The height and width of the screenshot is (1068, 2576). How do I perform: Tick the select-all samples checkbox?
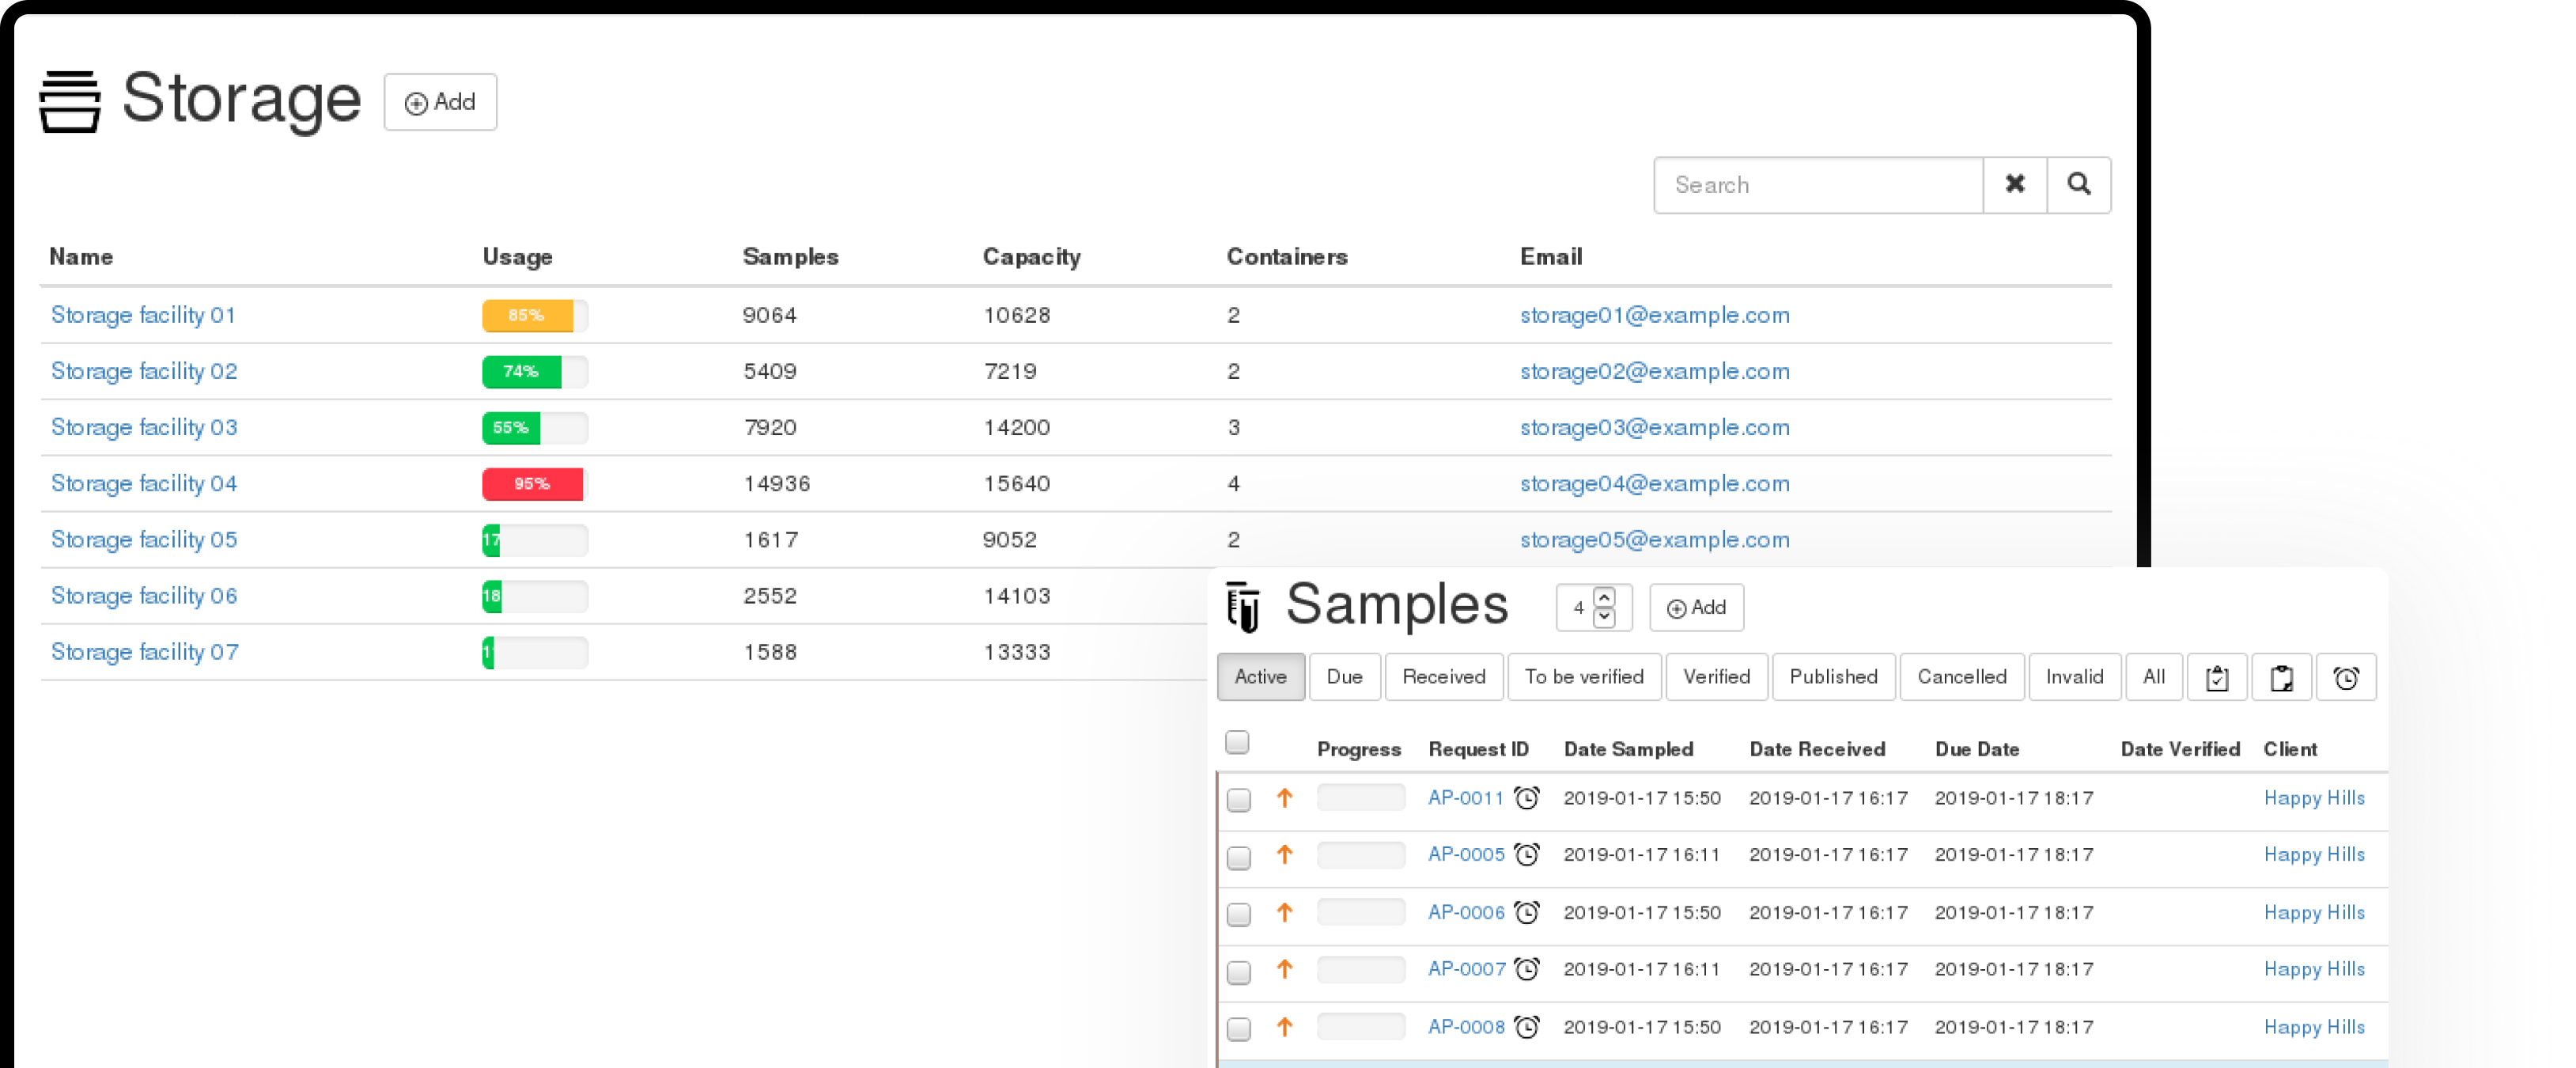click(1237, 742)
